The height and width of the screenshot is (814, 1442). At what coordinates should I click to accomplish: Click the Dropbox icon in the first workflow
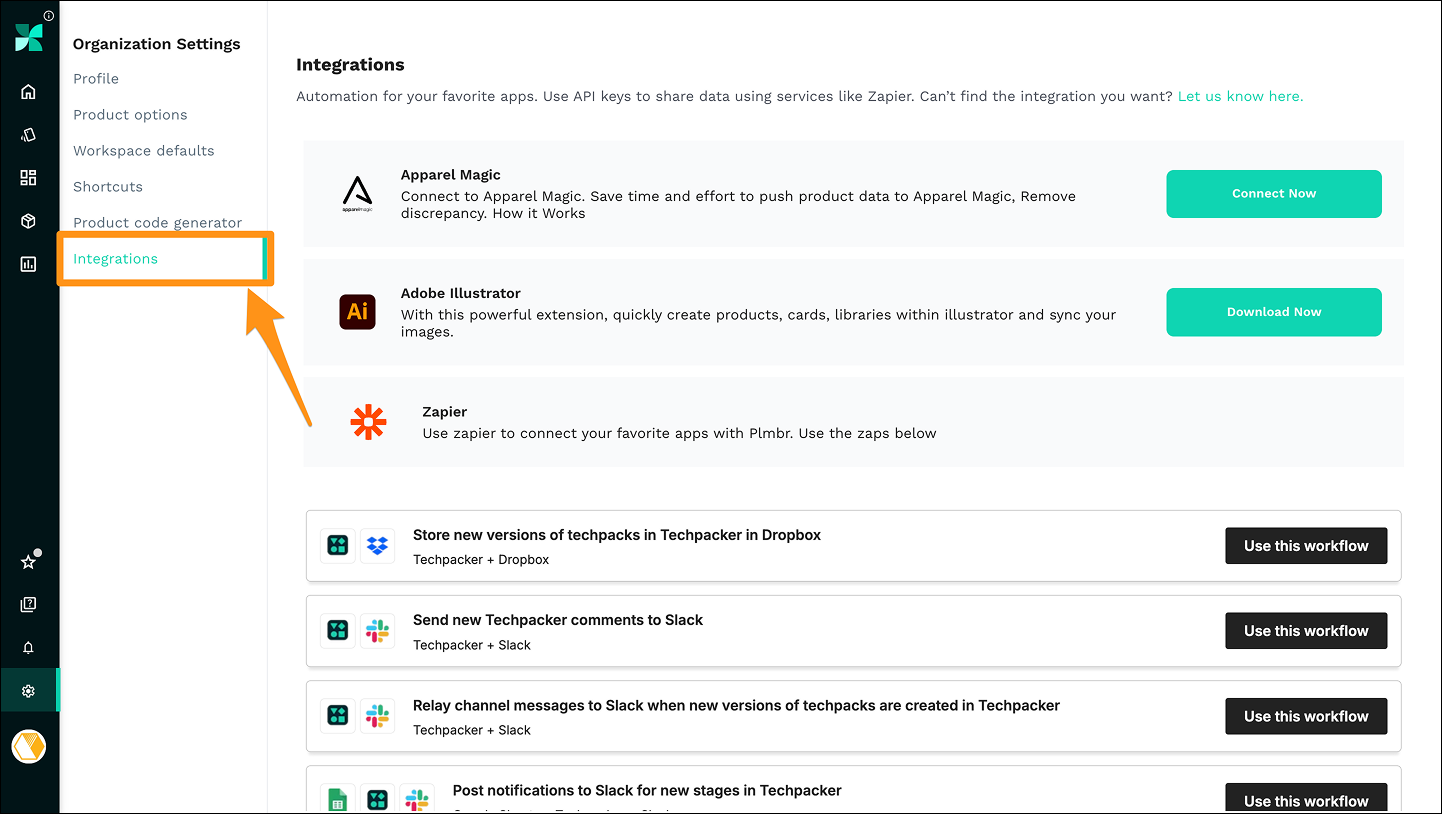(x=377, y=546)
